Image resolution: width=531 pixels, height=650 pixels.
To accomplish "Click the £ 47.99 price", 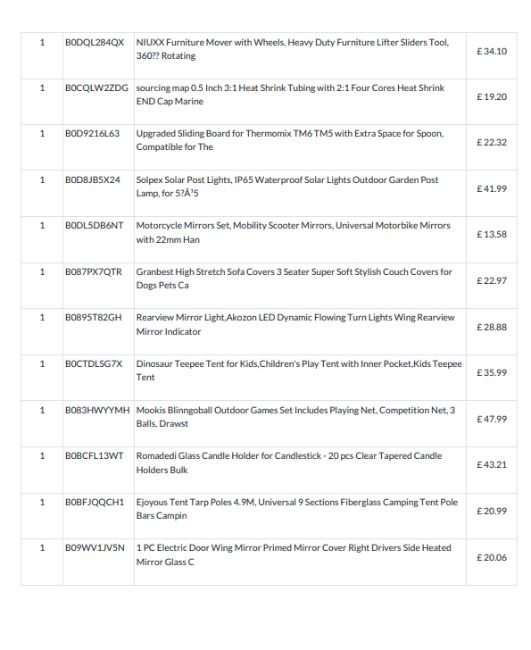I will coord(492,419).
